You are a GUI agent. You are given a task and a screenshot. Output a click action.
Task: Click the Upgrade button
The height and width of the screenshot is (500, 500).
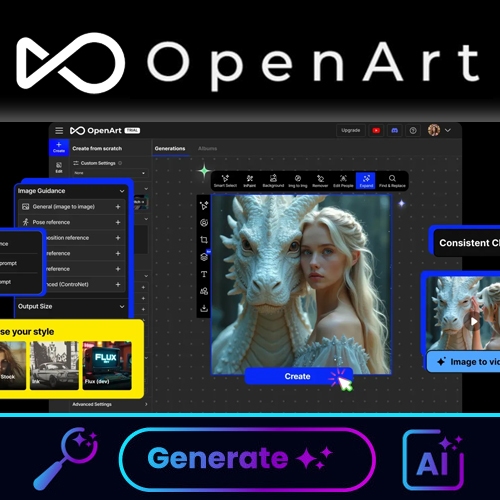tap(351, 130)
